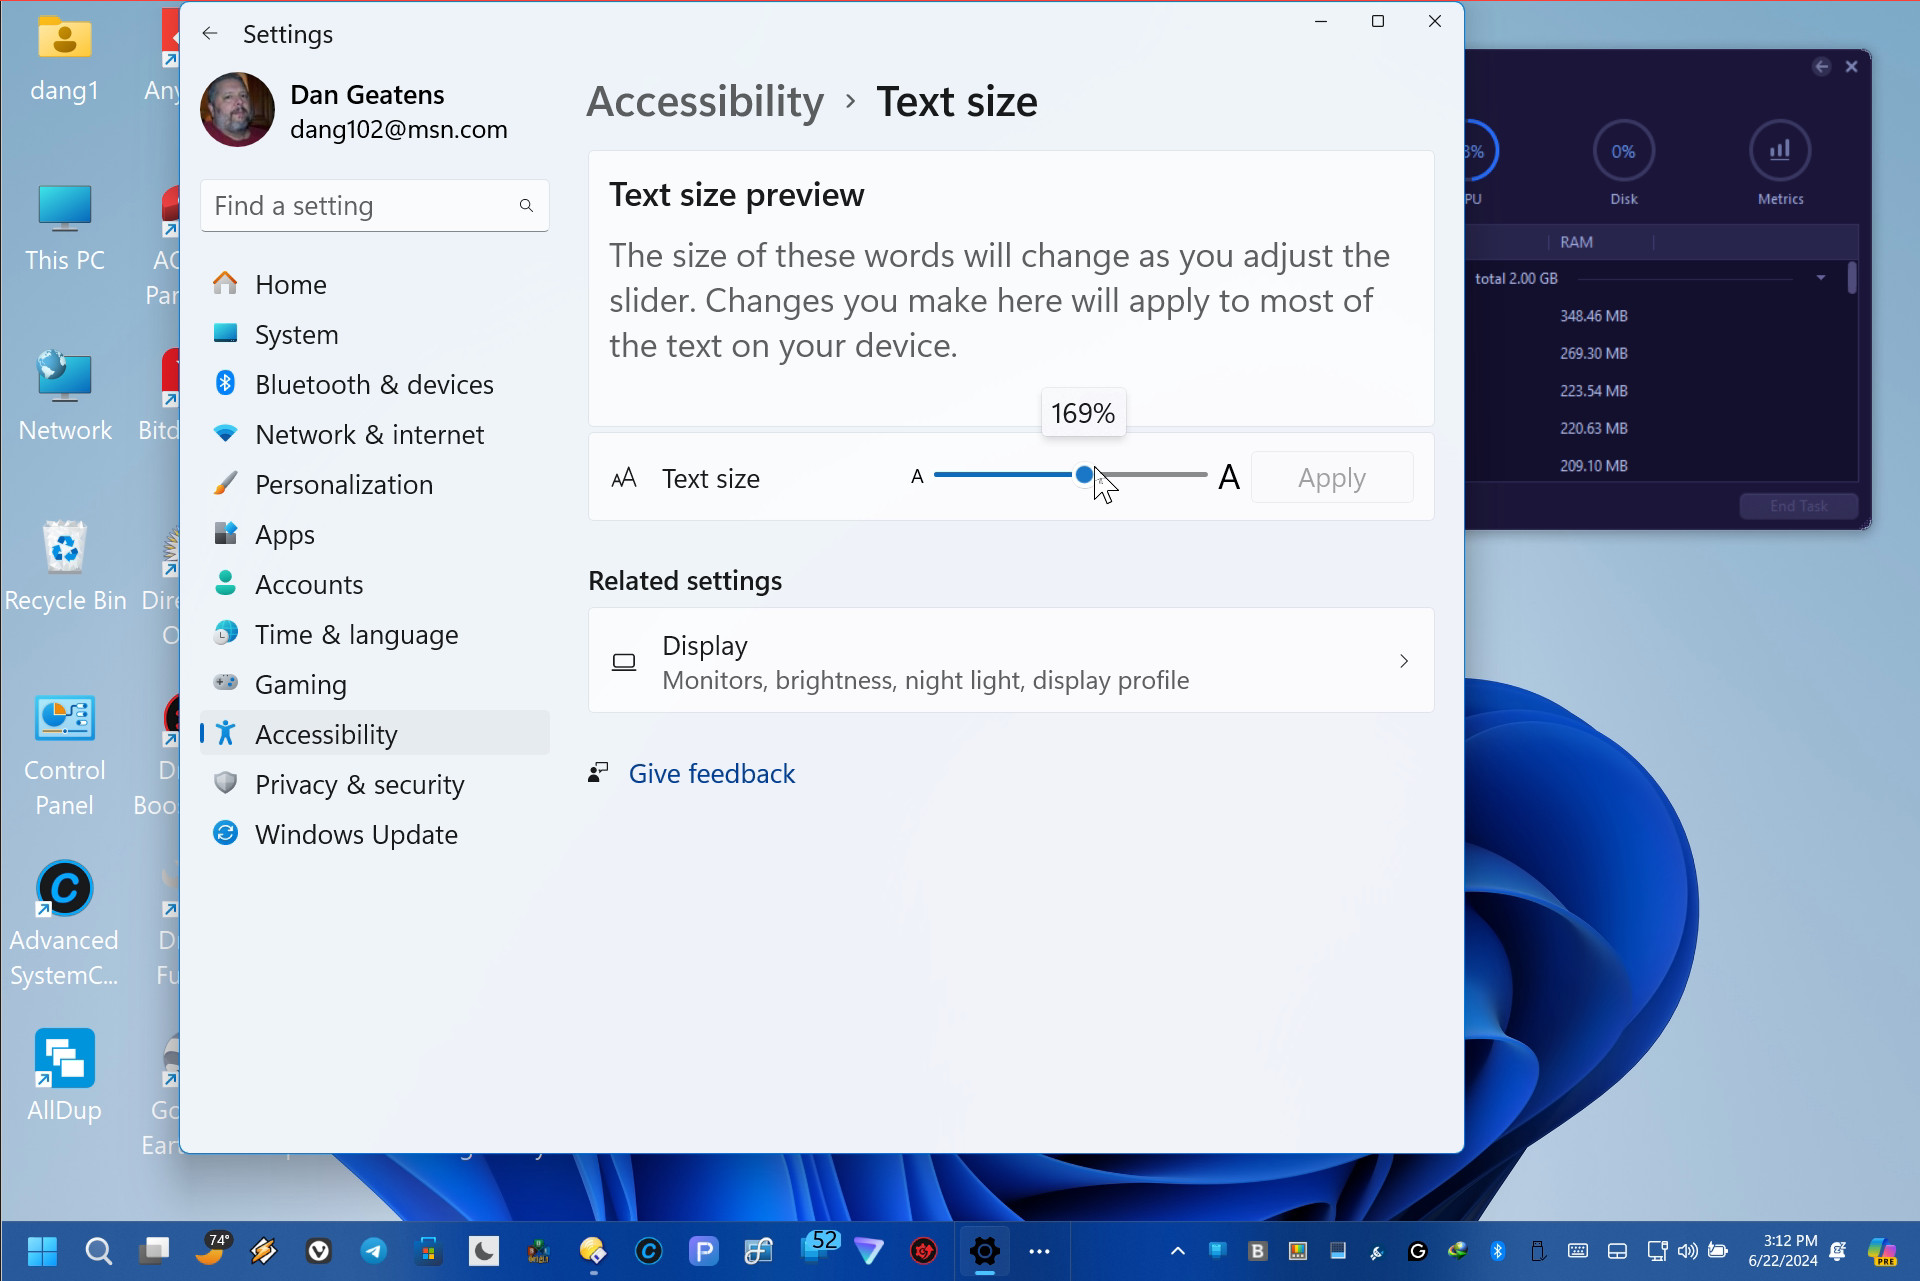The width and height of the screenshot is (1920, 1281).
Task: Open the Metrics icon in system monitor
Action: (1780, 152)
